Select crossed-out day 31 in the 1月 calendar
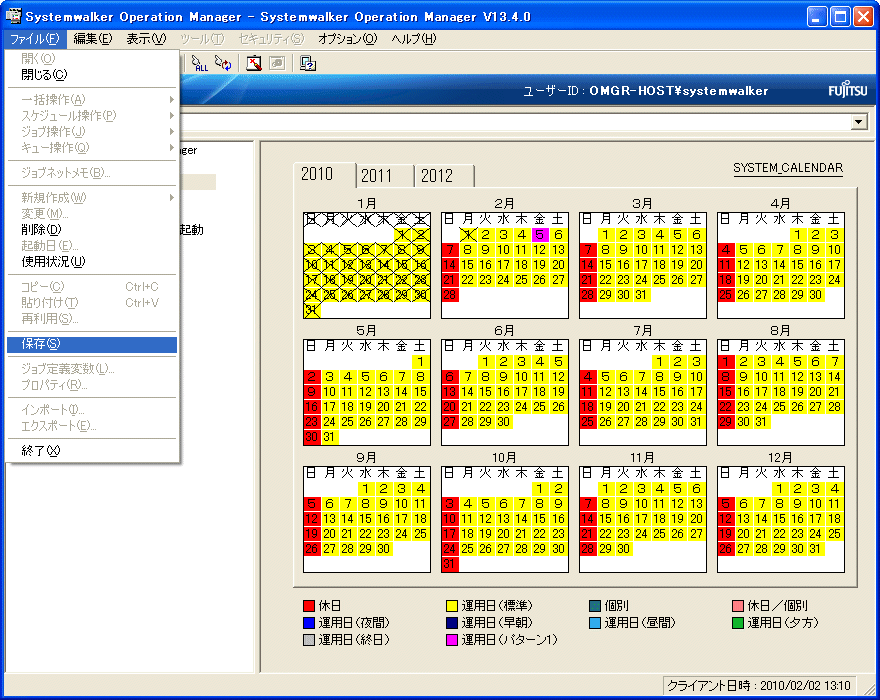Image resolution: width=880 pixels, height=700 pixels. 312,310
